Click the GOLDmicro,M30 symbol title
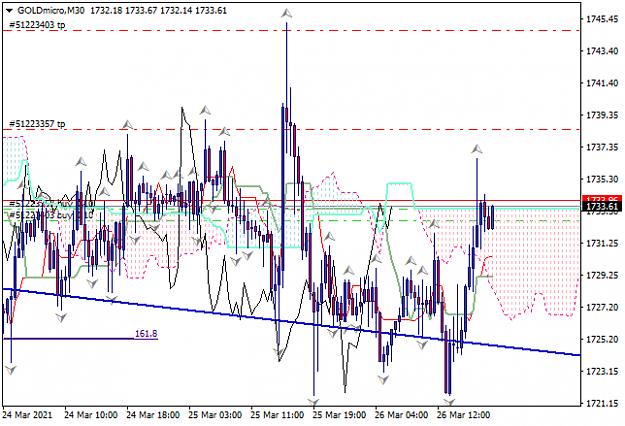The height and width of the screenshot is (426, 625). 51,11
